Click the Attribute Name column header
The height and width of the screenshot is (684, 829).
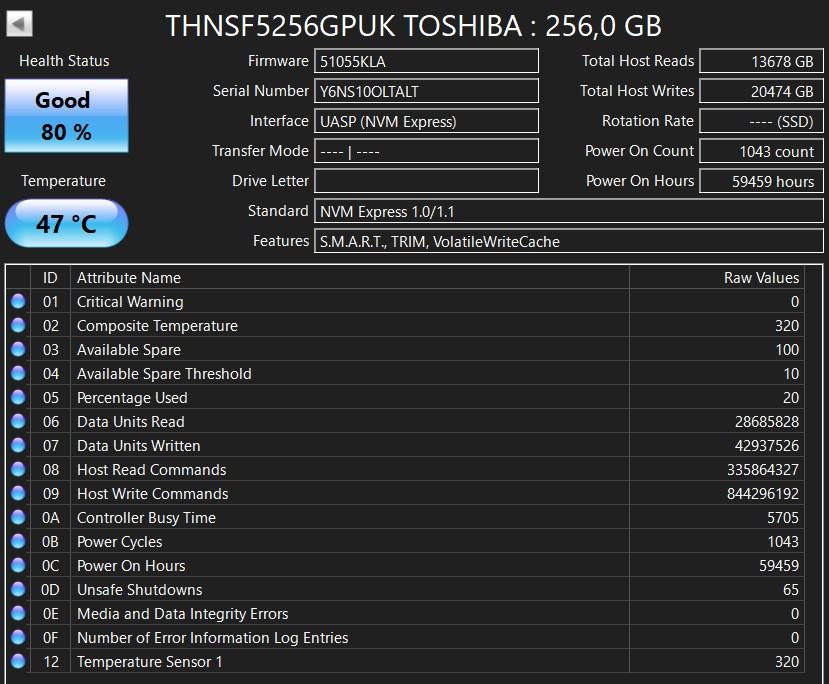[350, 278]
